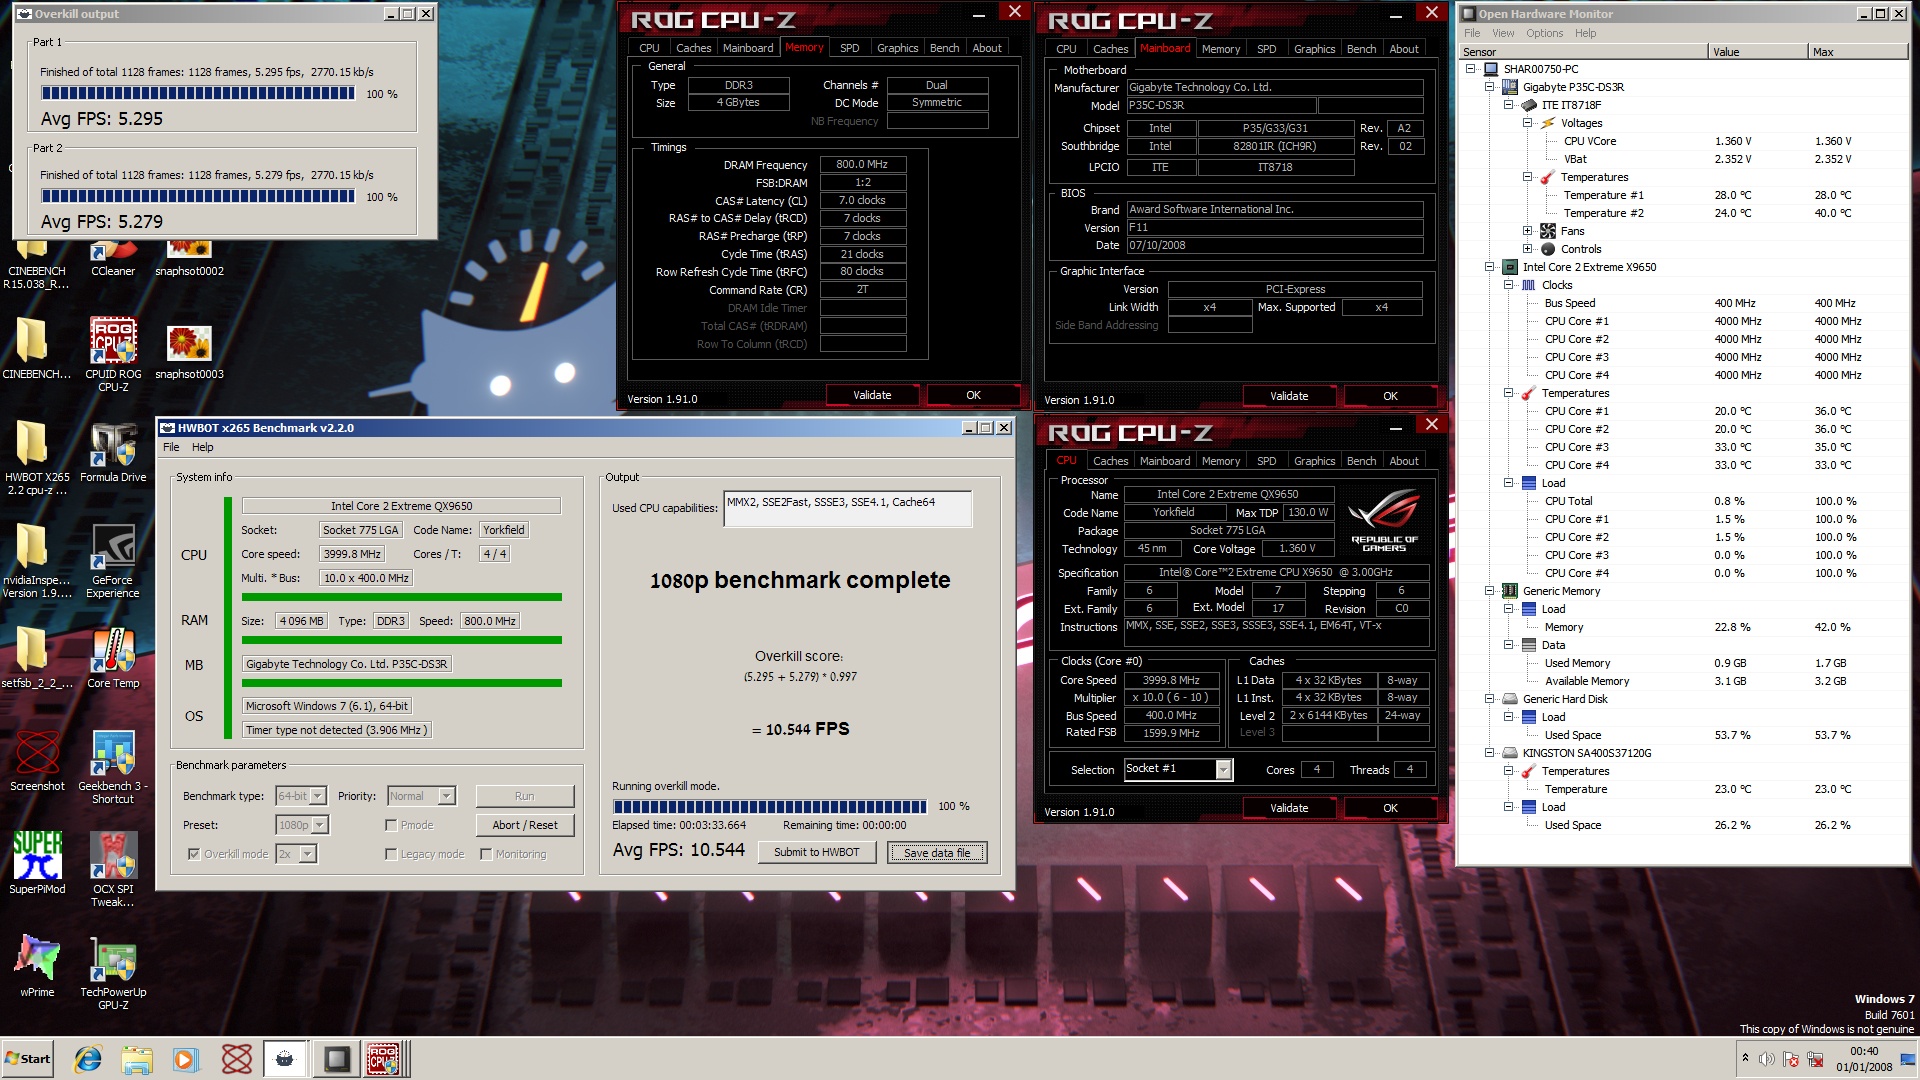Switch to Caches tab in bottom CPU-Z window

click(x=1110, y=461)
